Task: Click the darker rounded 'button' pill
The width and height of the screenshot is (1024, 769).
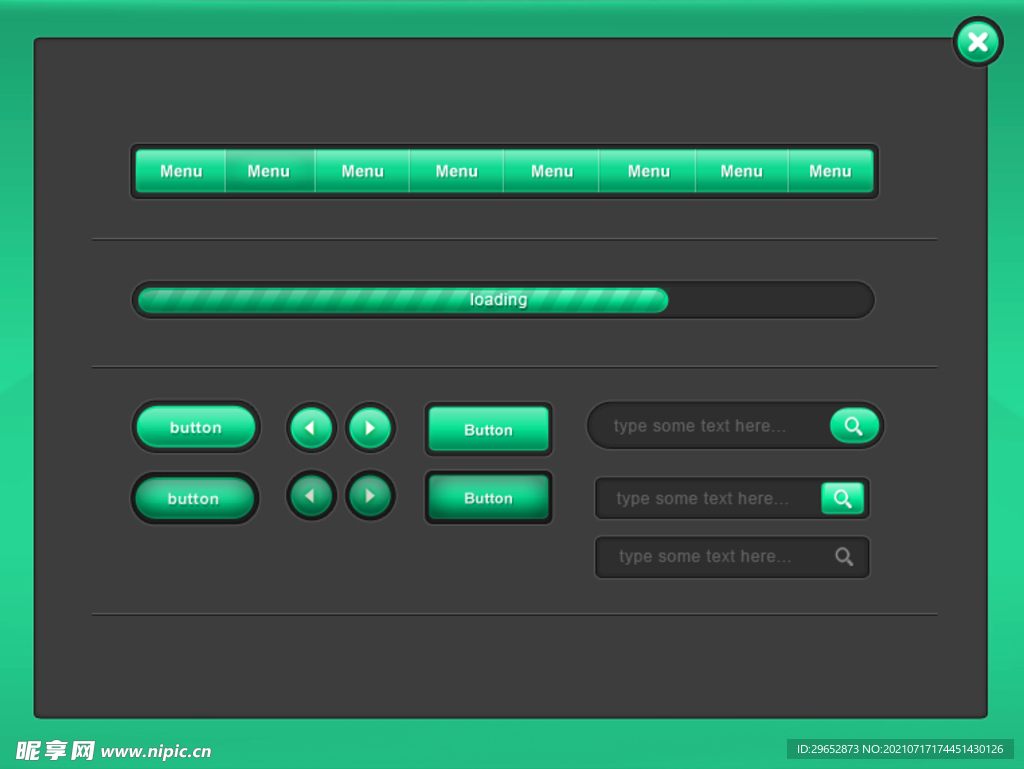Action: point(194,498)
